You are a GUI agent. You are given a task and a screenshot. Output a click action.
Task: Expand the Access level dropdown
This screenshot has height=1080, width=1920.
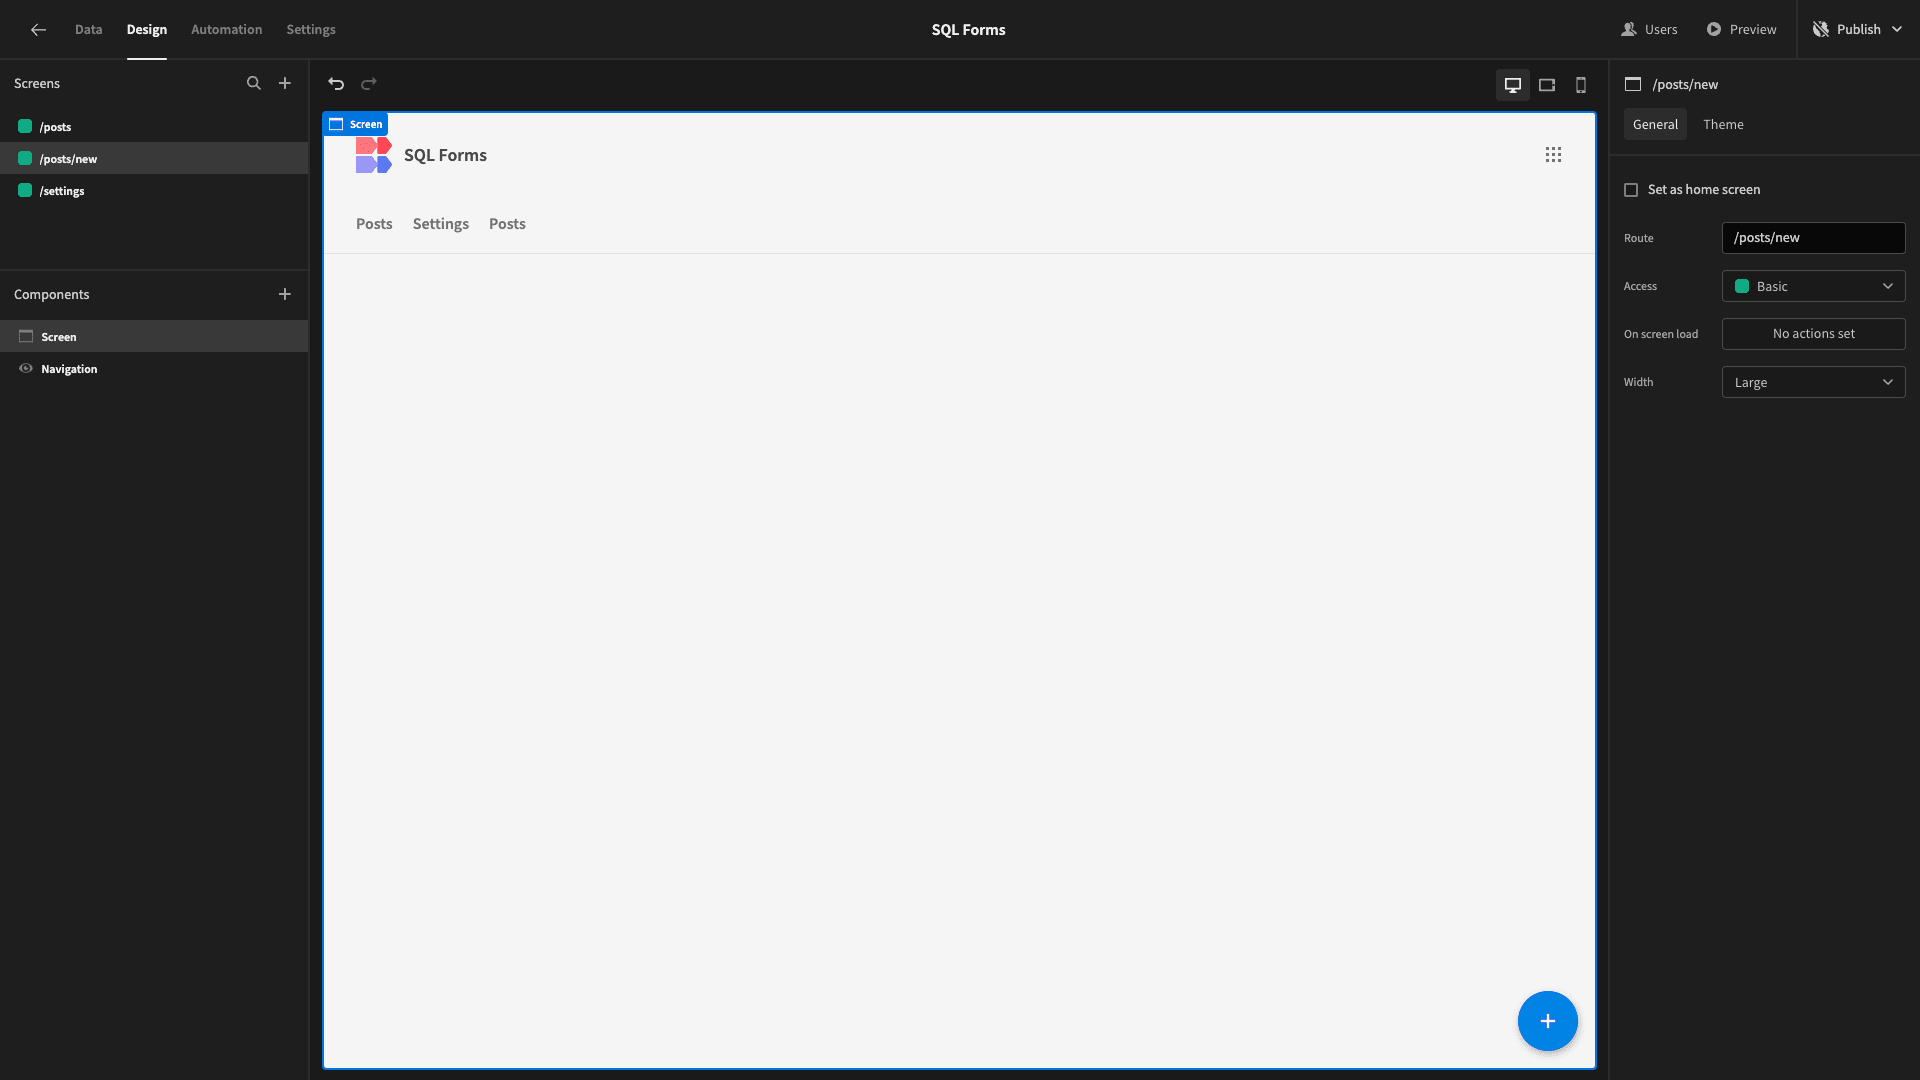pyautogui.click(x=1813, y=285)
